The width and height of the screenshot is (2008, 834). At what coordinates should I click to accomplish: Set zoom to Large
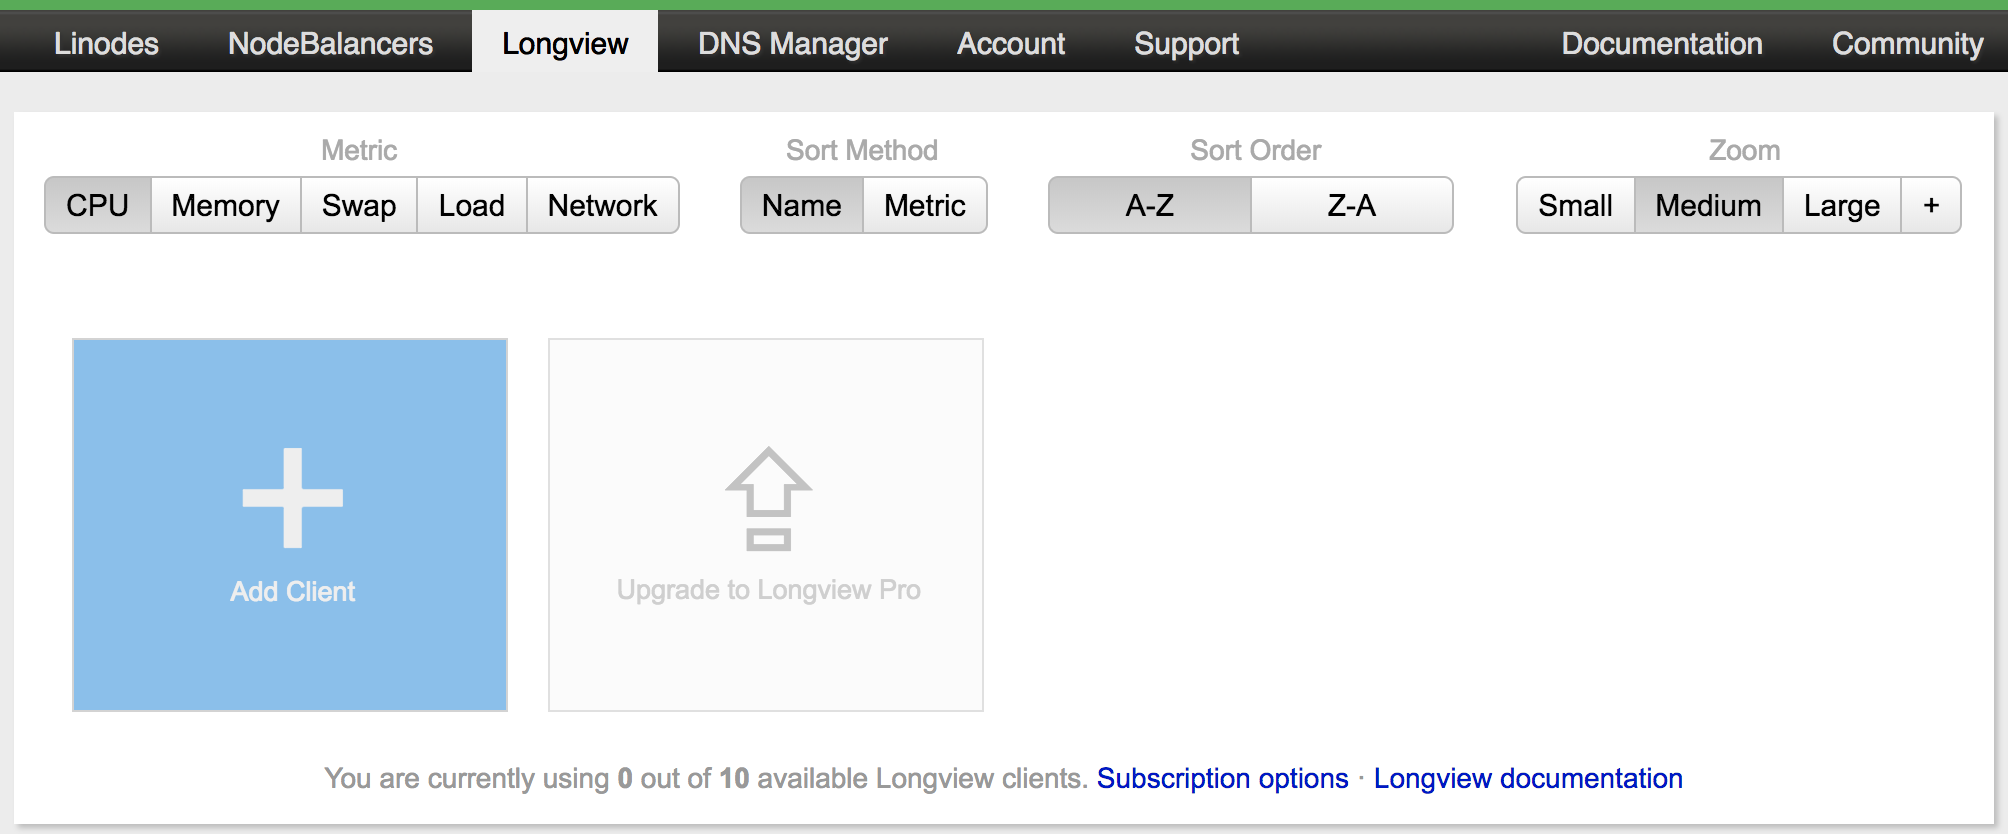click(x=1841, y=205)
